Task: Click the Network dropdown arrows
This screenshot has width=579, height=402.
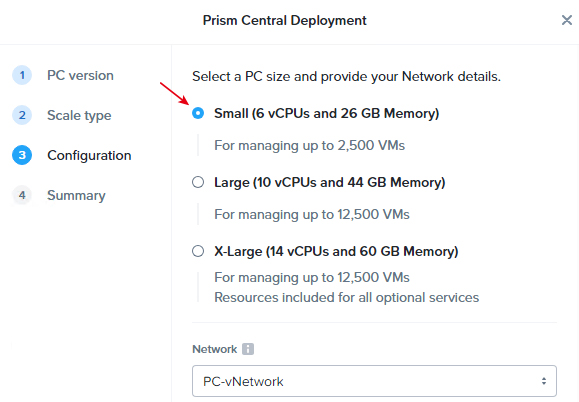Action: click(x=544, y=381)
